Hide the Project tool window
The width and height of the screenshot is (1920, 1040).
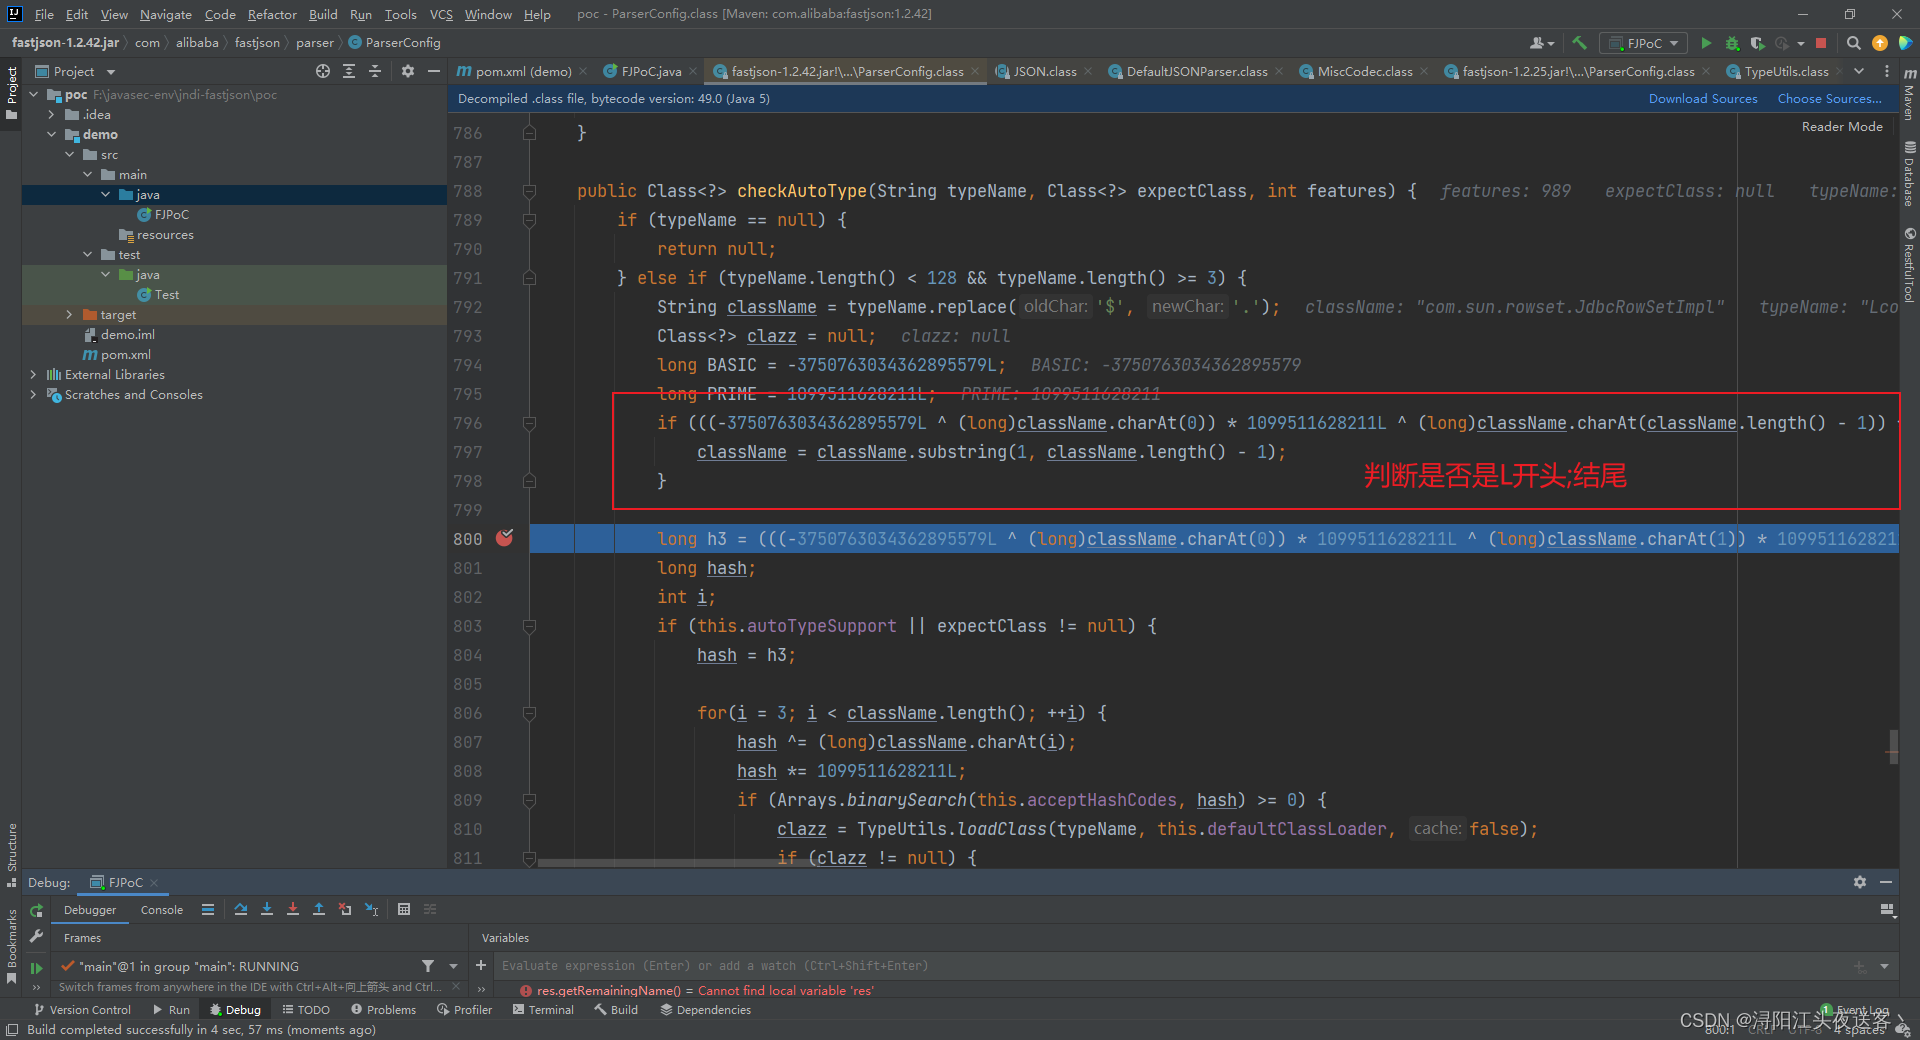click(433, 71)
